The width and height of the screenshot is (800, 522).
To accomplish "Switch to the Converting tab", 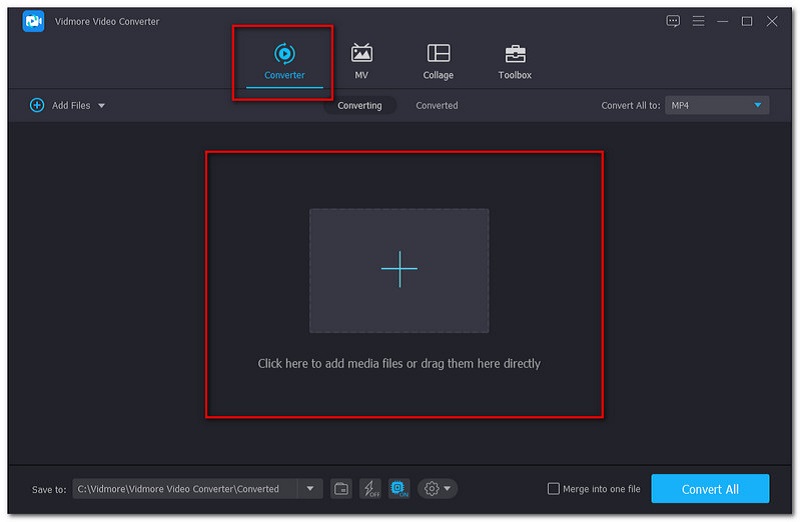I will point(359,105).
